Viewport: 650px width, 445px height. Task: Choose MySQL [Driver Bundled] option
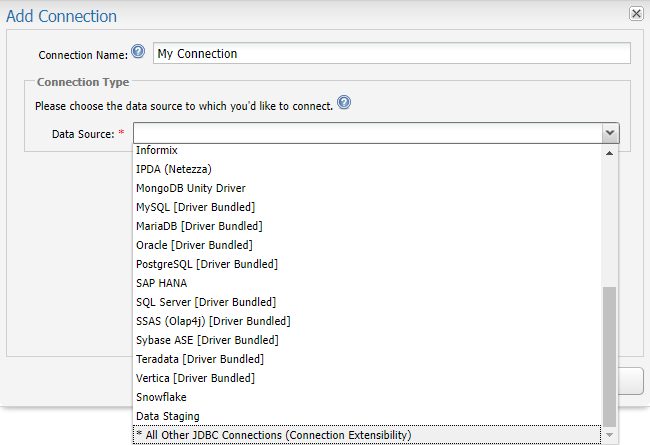[367, 207]
